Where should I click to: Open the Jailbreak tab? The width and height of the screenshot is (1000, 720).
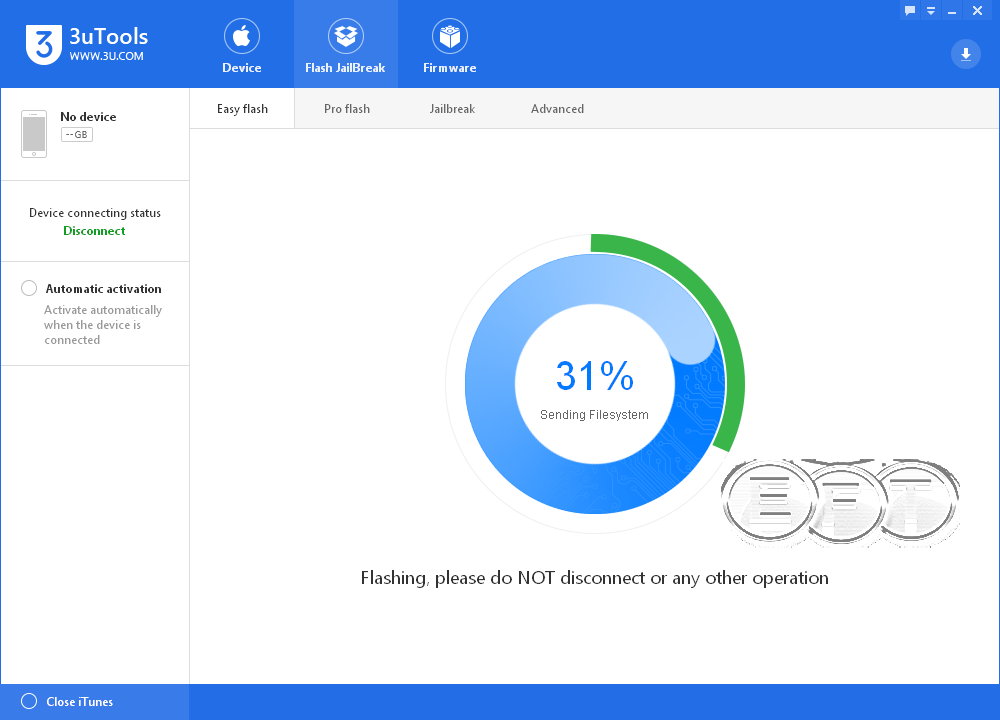pyautogui.click(x=452, y=109)
